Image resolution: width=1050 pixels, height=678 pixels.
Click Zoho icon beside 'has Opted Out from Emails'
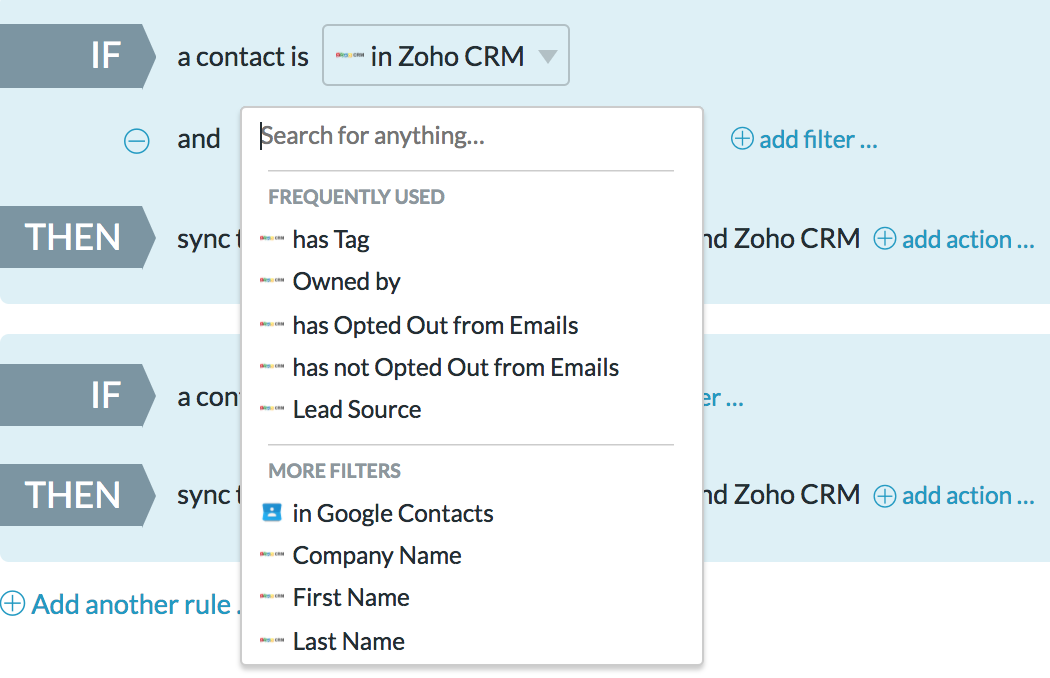click(272, 324)
